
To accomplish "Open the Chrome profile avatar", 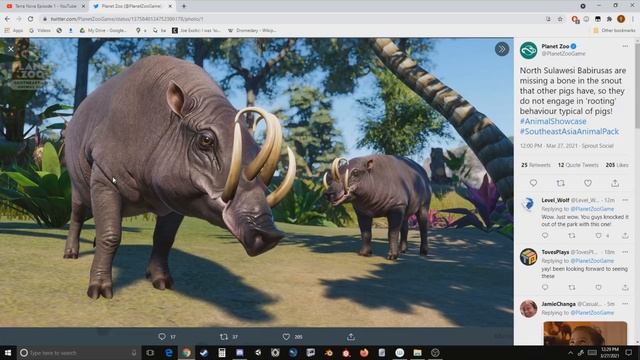I will [x=621, y=19].
